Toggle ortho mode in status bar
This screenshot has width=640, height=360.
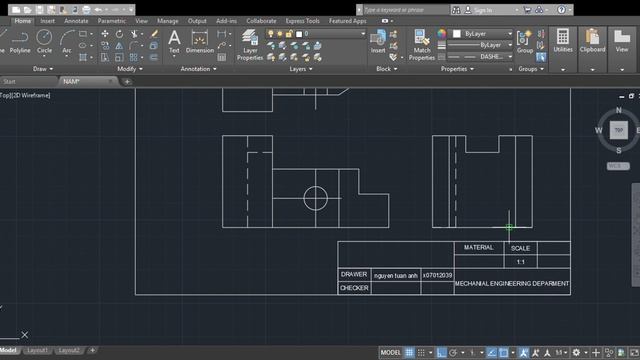click(x=441, y=352)
